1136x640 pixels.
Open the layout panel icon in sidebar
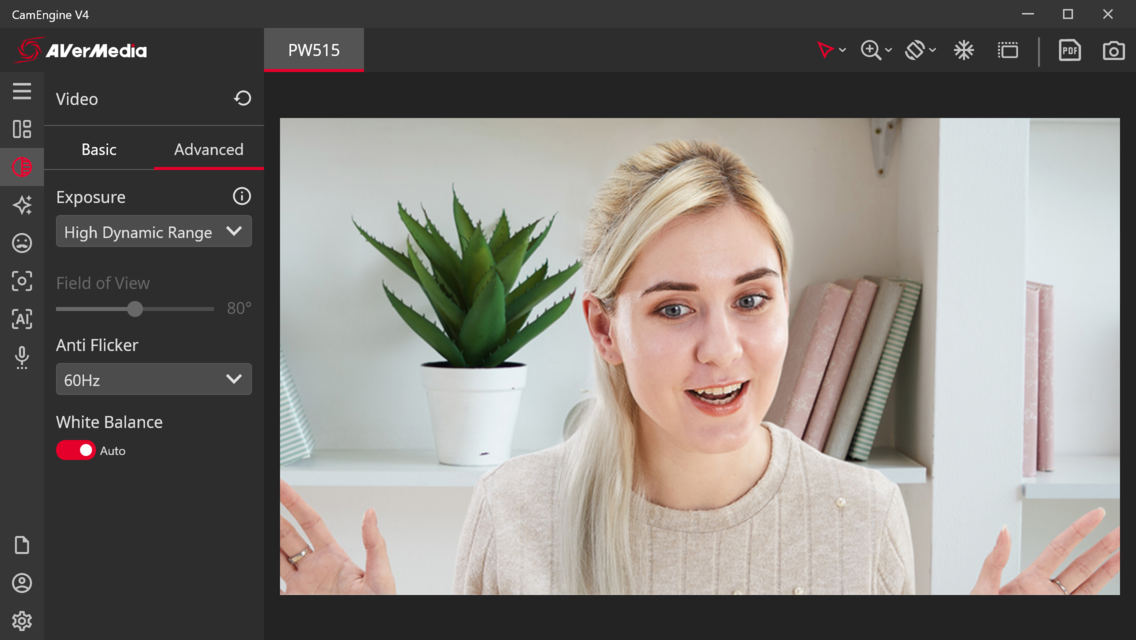pos(22,129)
